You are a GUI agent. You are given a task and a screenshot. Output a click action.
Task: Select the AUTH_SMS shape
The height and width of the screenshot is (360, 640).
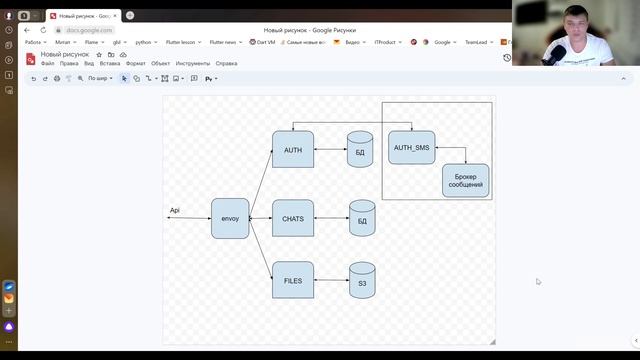[x=411, y=148]
